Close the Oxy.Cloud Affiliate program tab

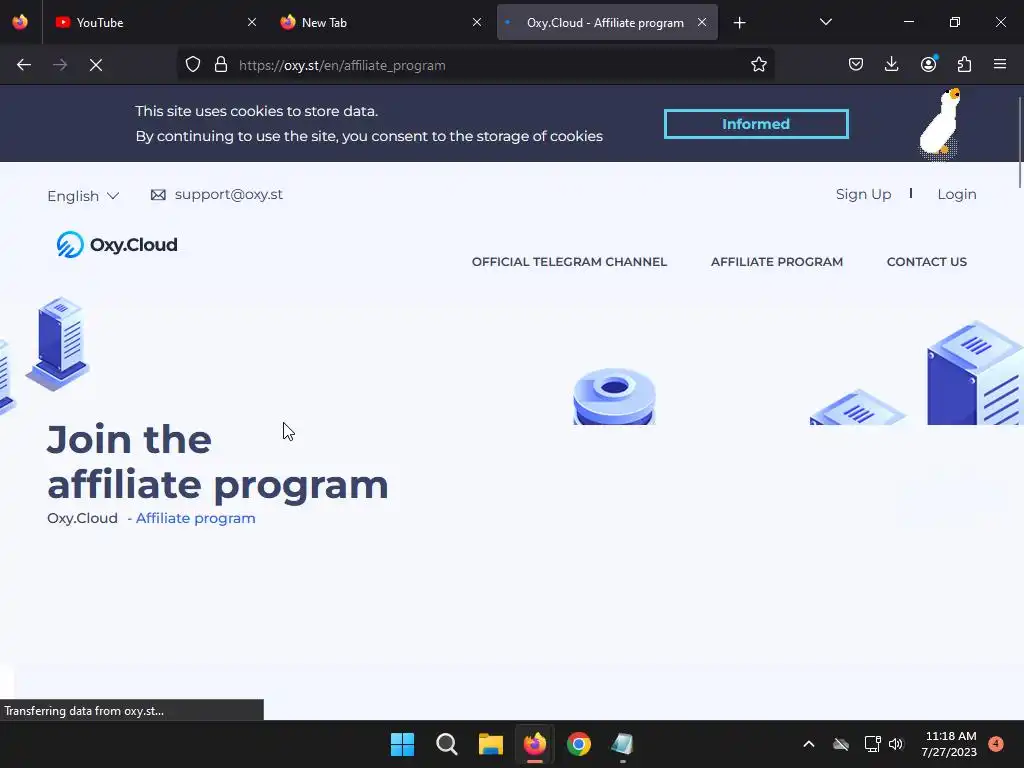(702, 22)
